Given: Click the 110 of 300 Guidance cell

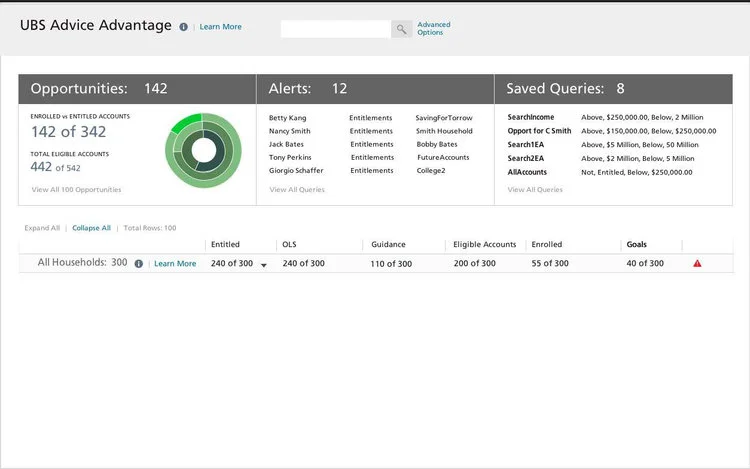Looking at the screenshot, I should [x=391, y=264].
